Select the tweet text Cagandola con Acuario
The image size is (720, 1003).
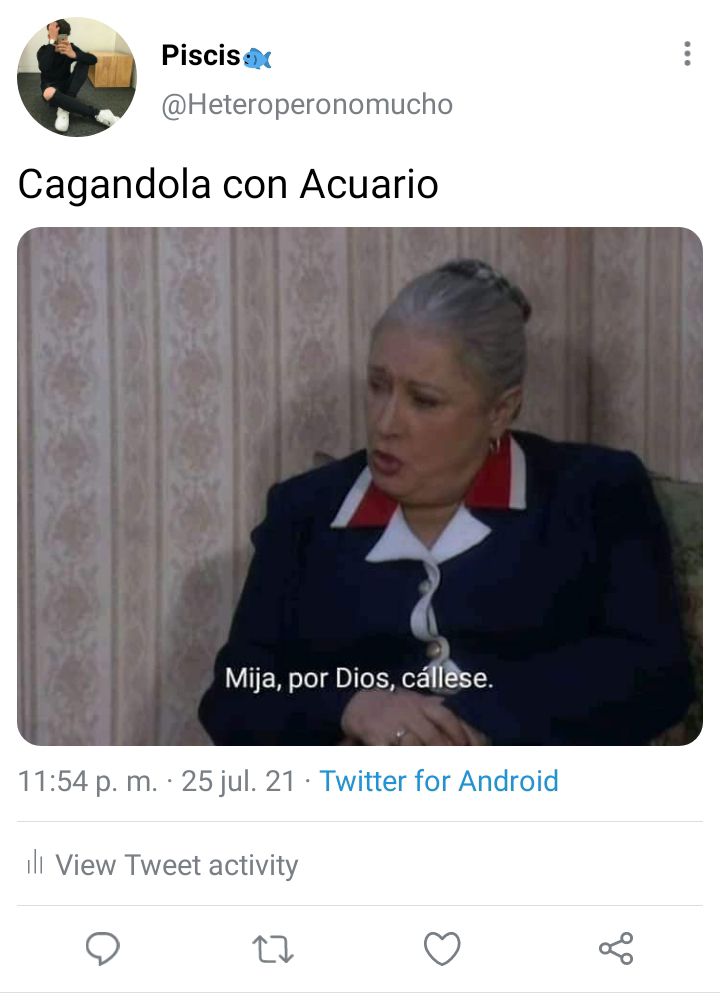click(x=228, y=185)
